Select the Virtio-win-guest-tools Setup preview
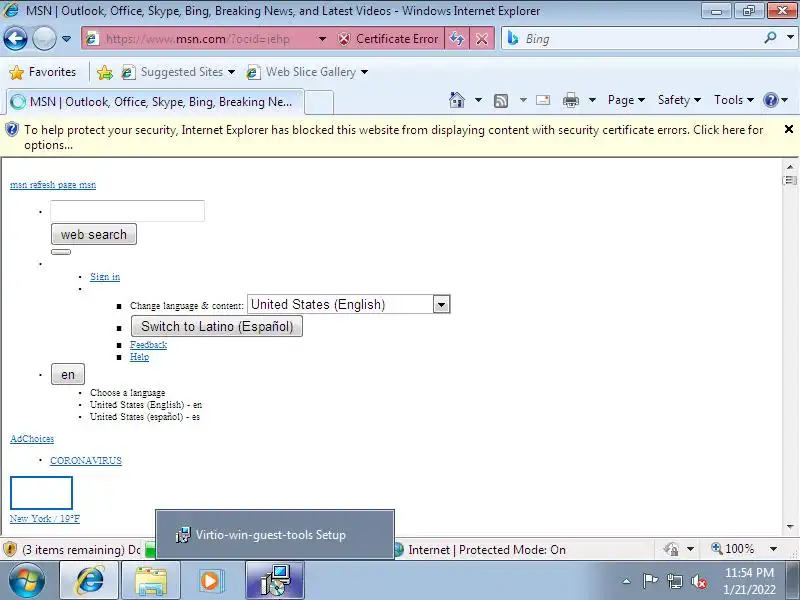800x600 pixels. 275,534
